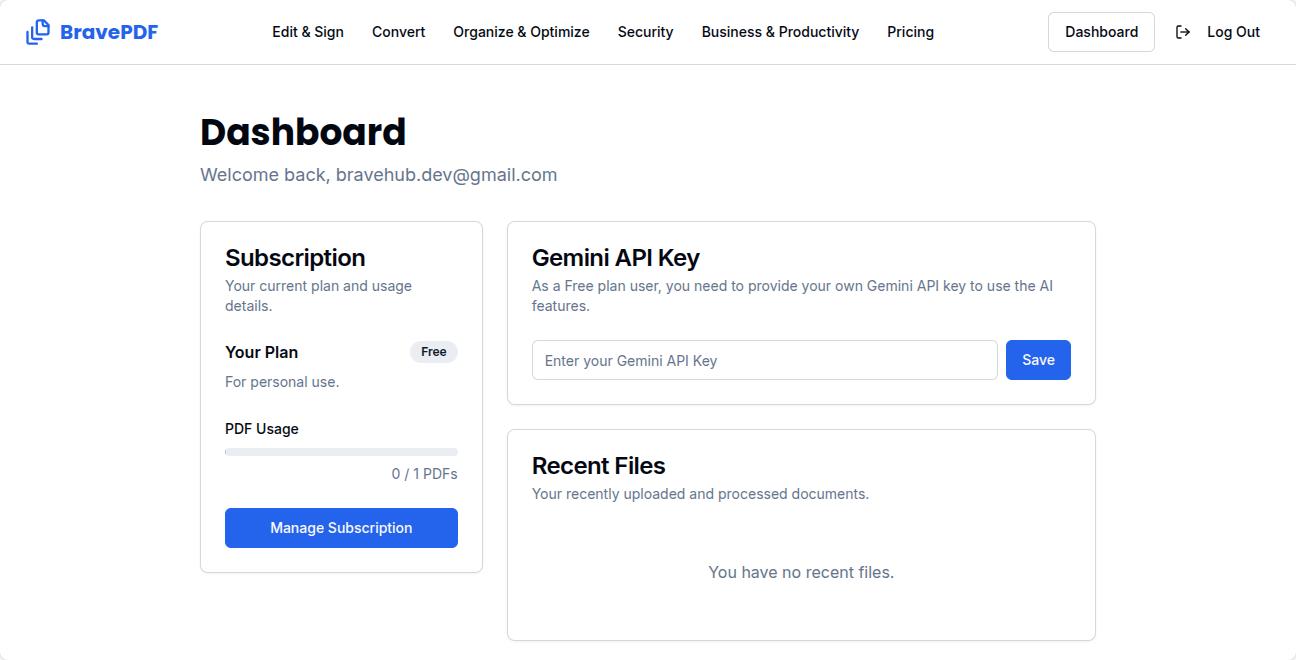The width and height of the screenshot is (1296, 660).
Task: Click the Recent Files heading
Action: pyautogui.click(x=599, y=466)
